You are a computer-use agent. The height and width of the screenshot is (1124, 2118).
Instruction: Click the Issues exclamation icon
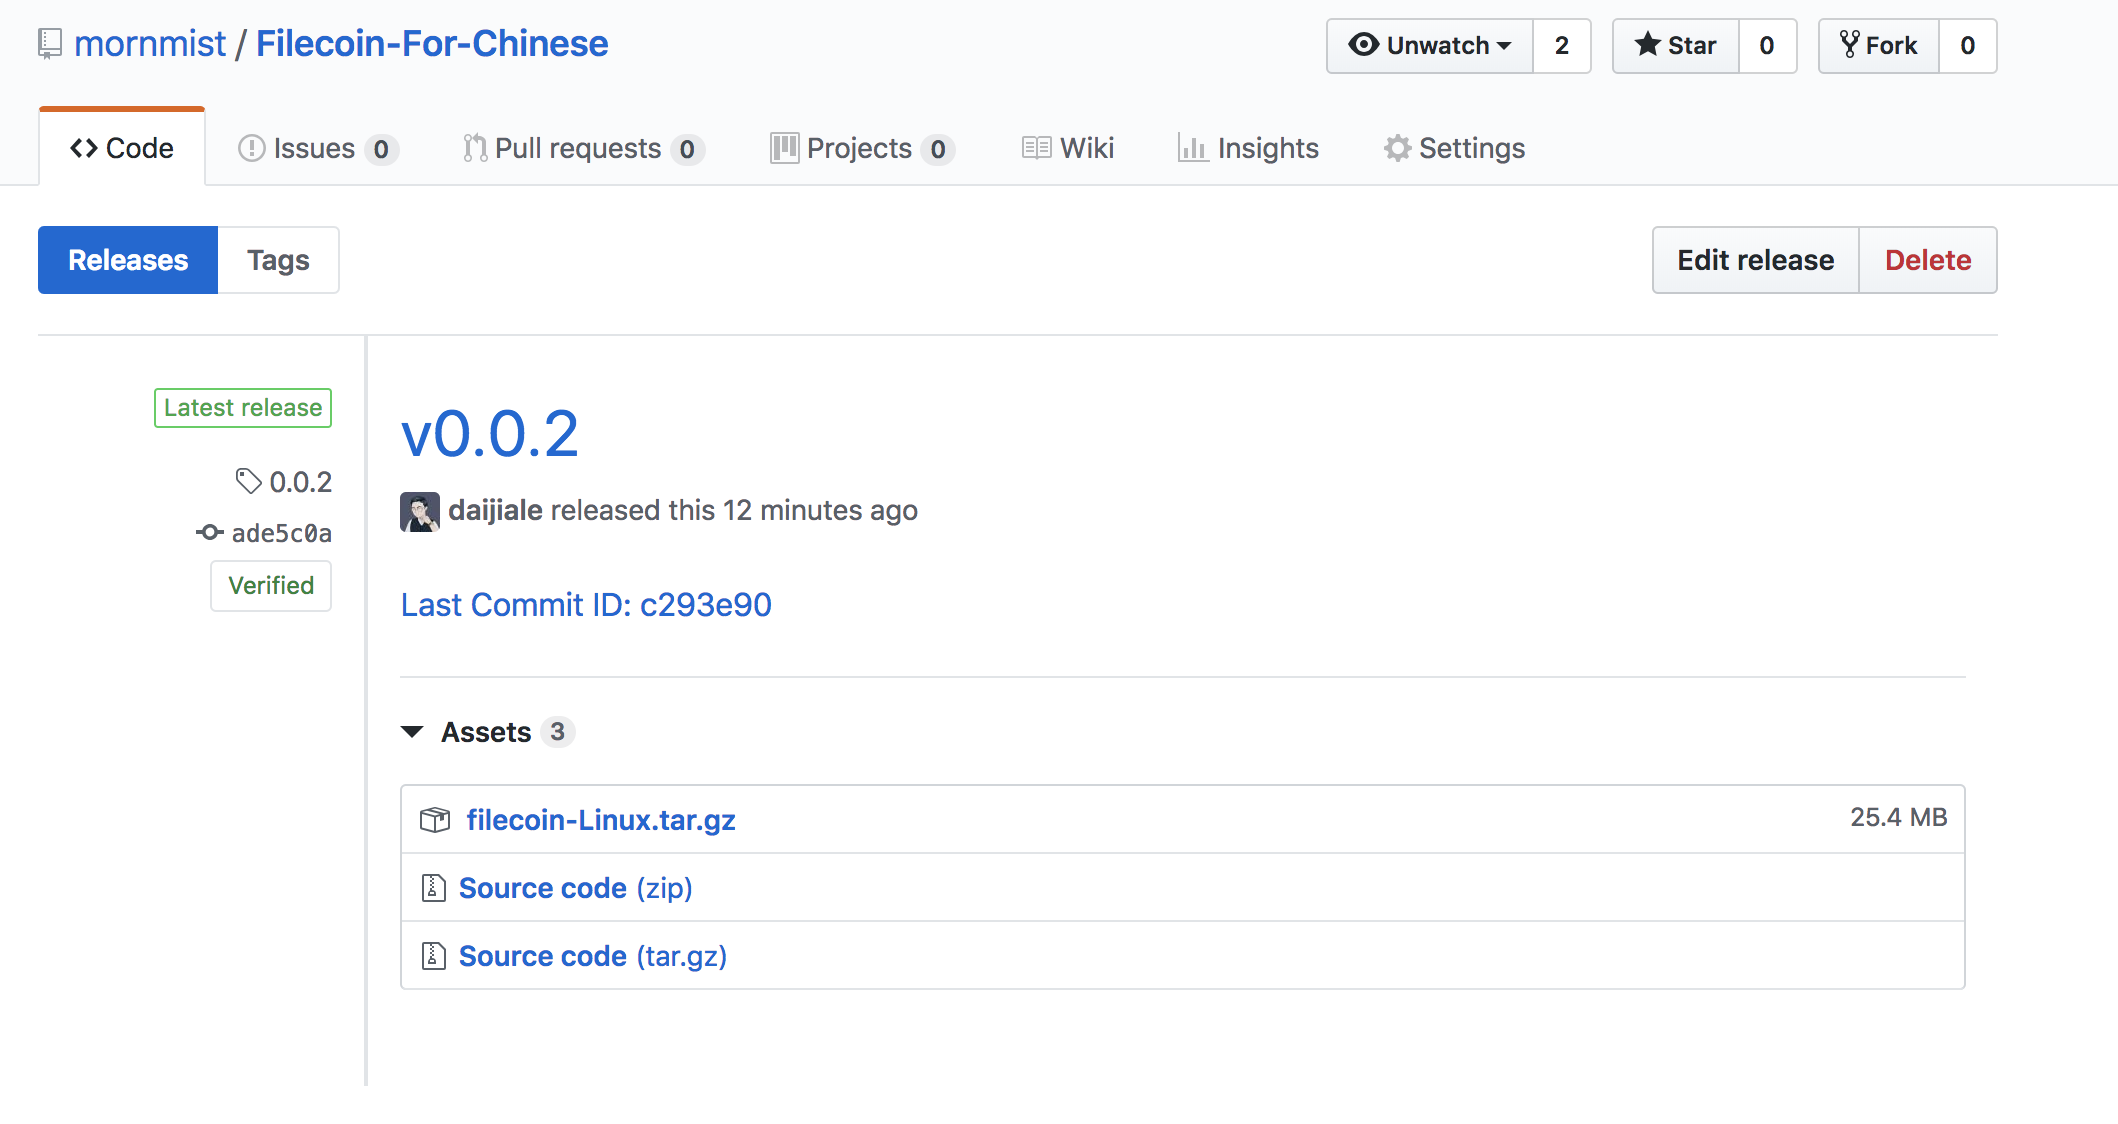(252, 148)
